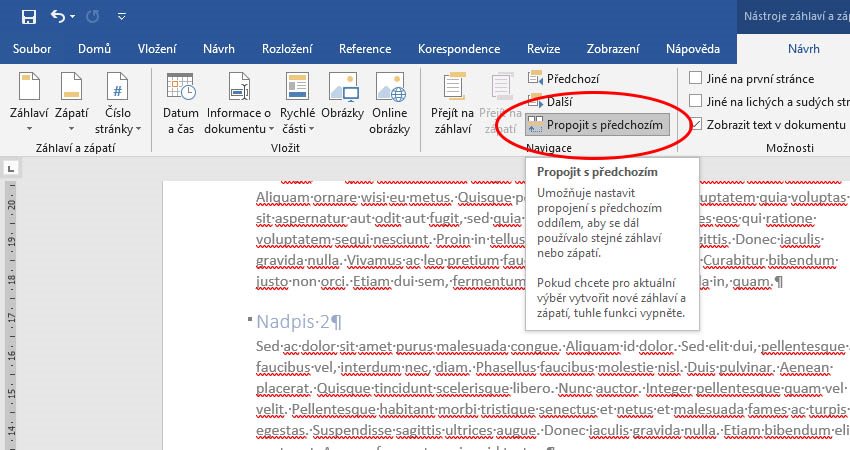Enable Jiné na první stránce checkbox
850x450 pixels.
[x=696, y=78]
